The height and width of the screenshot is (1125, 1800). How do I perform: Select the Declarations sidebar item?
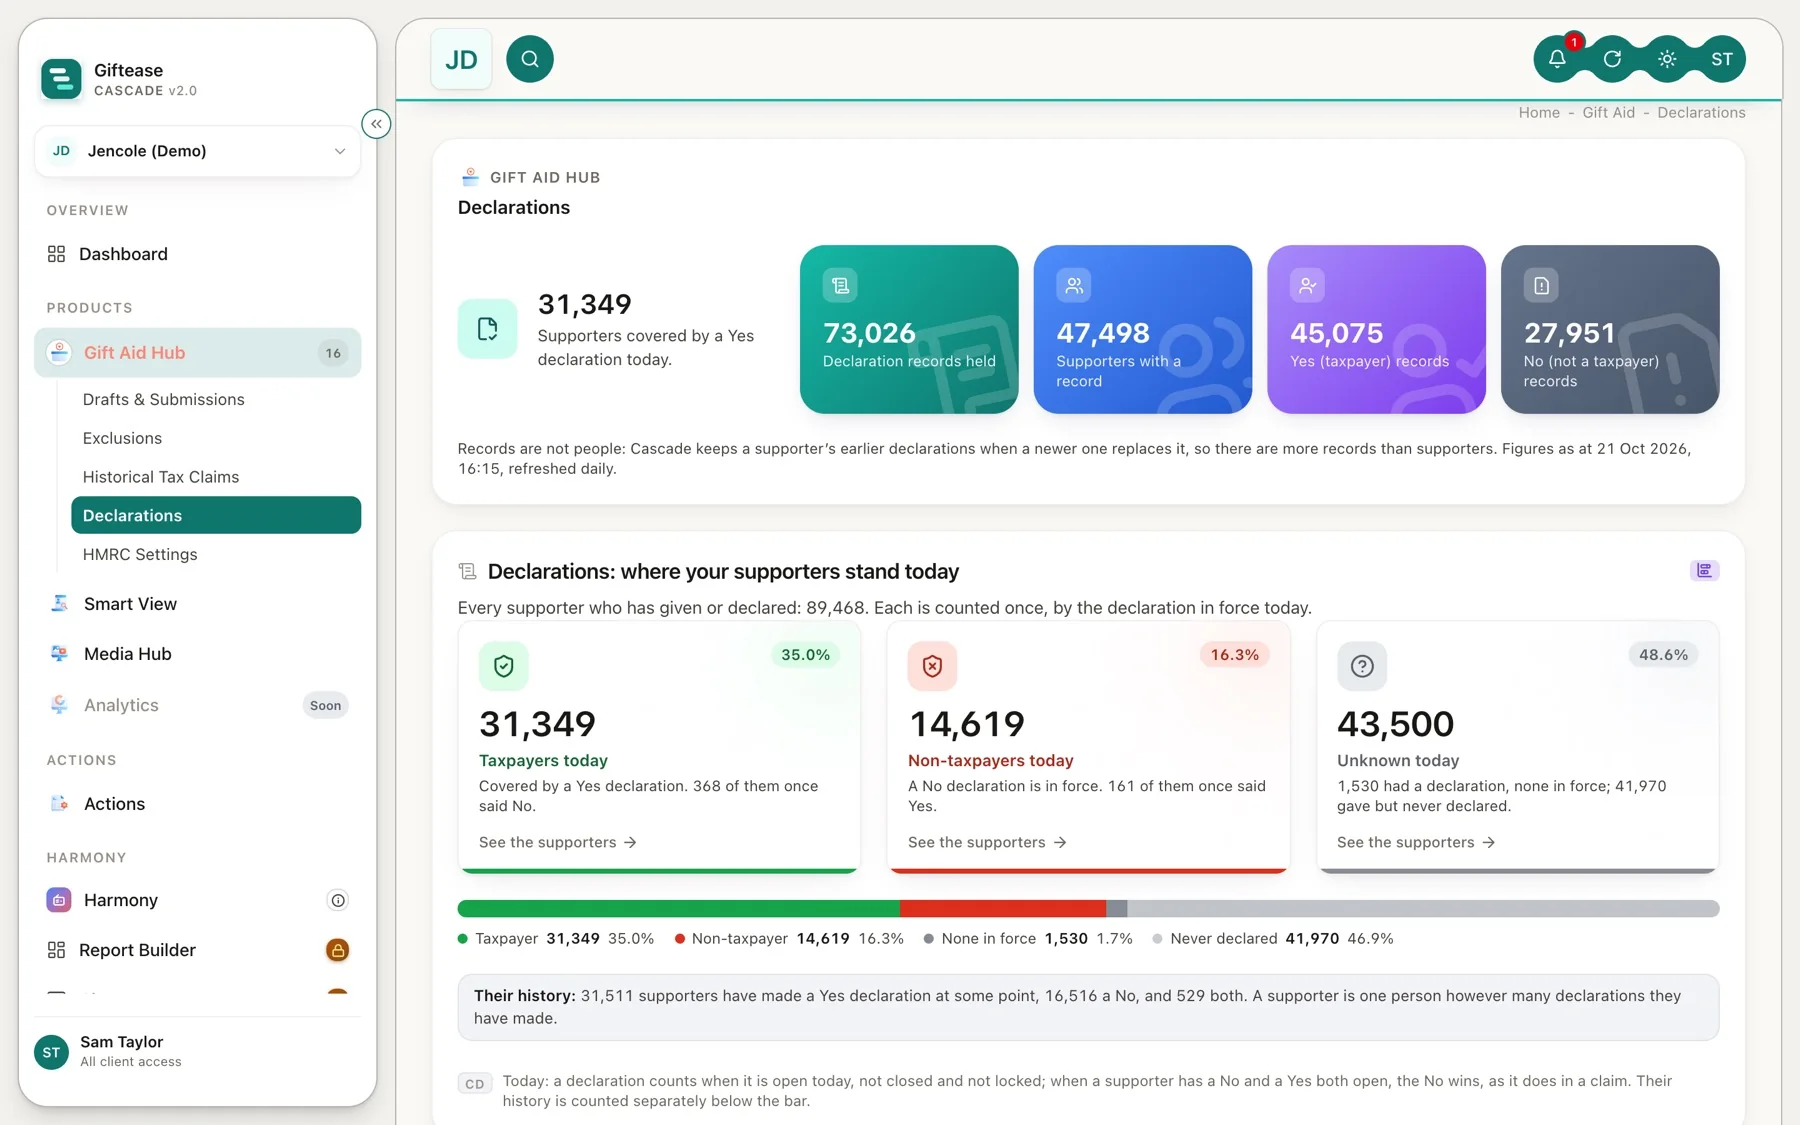point(216,515)
